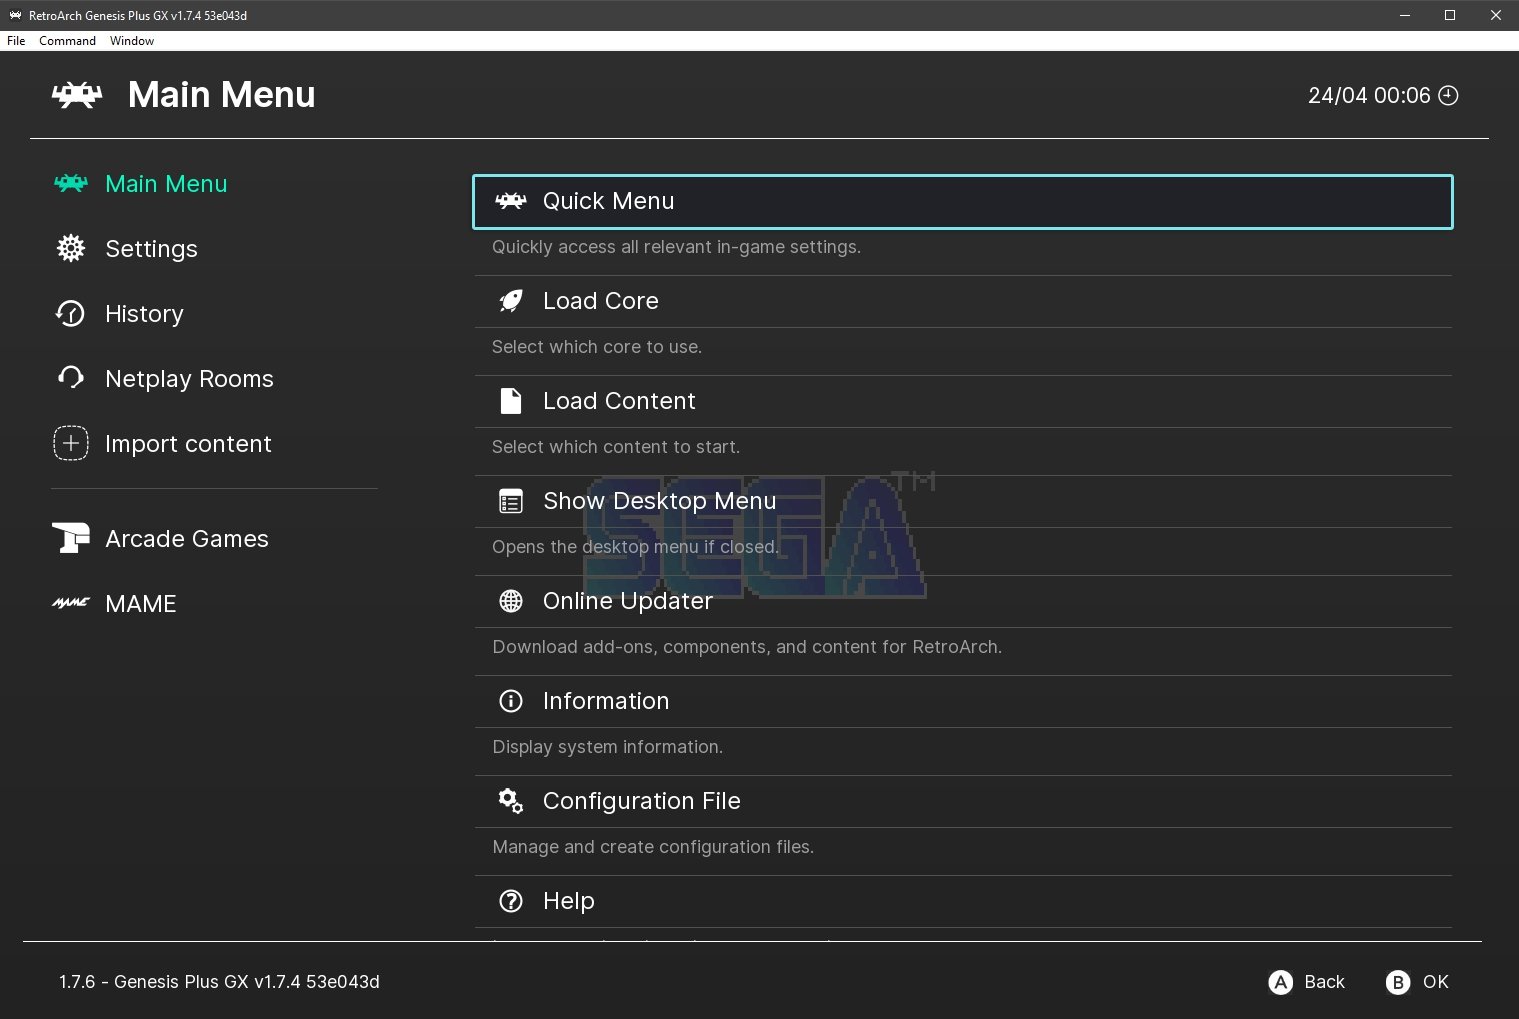Click the Netplay Rooms headset icon
This screenshot has height=1019, width=1519.
point(70,378)
